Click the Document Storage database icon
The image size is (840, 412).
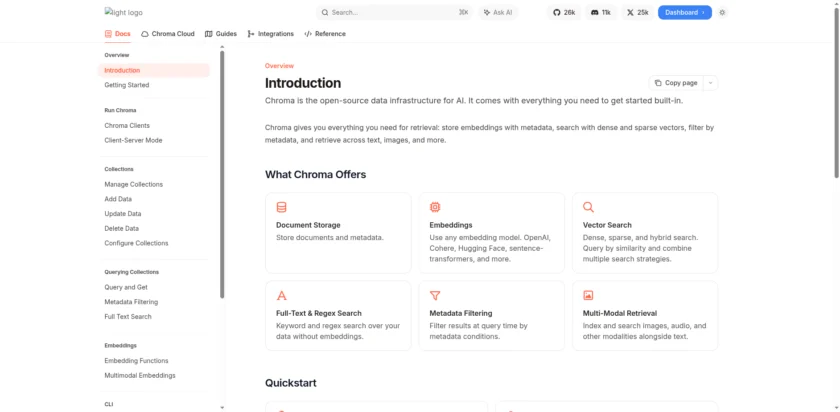pos(281,207)
